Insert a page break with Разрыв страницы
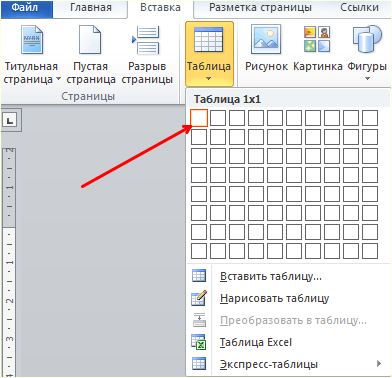The height and width of the screenshot is (378, 392). point(147,55)
